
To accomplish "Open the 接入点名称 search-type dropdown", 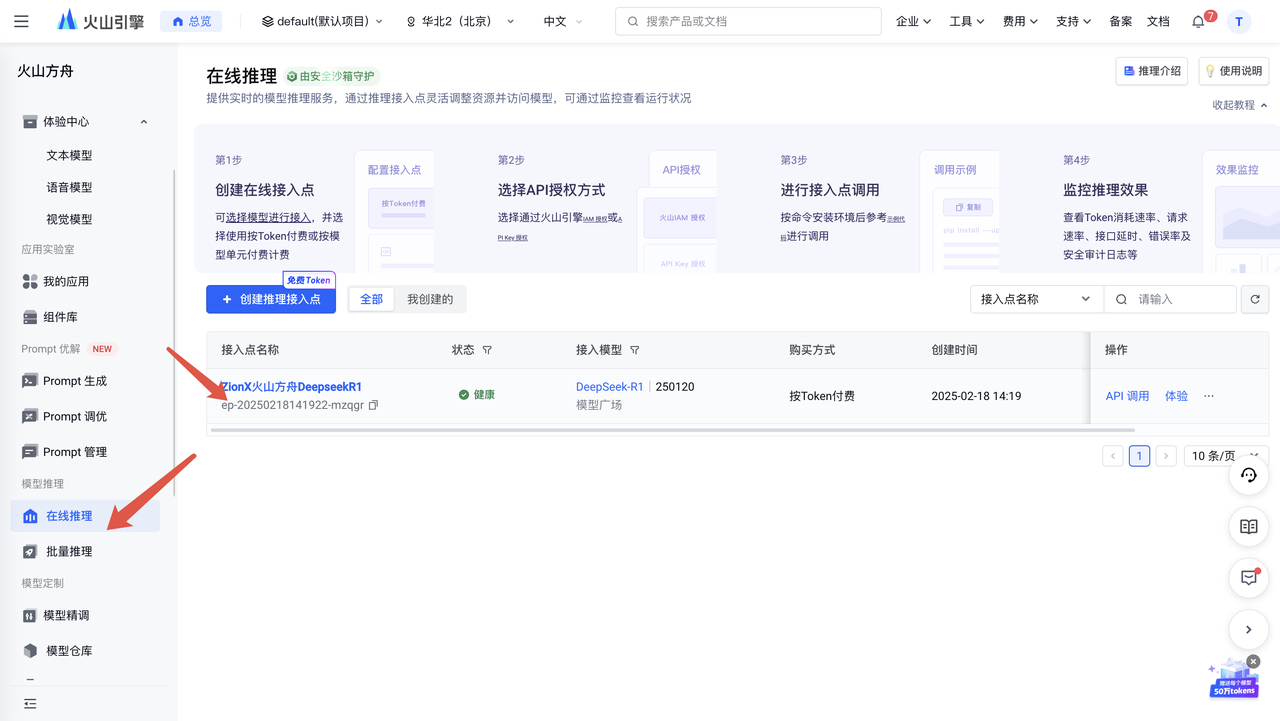I will pyautogui.click(x=1037, y=299).
